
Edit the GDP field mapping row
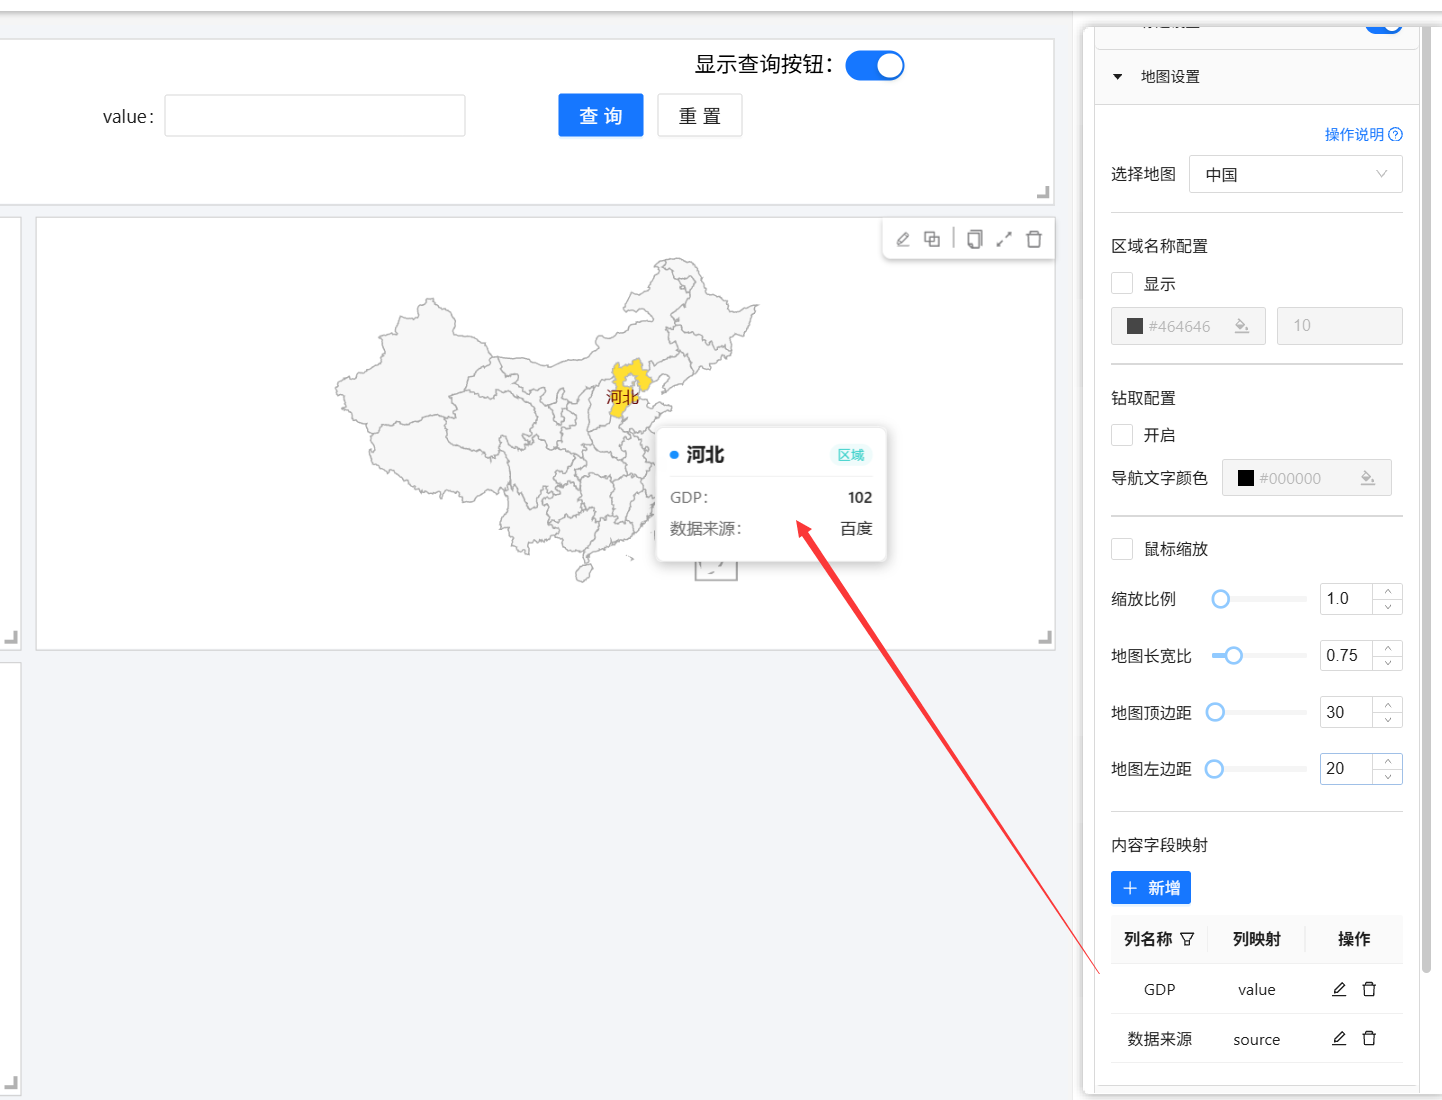point(1339,989)
